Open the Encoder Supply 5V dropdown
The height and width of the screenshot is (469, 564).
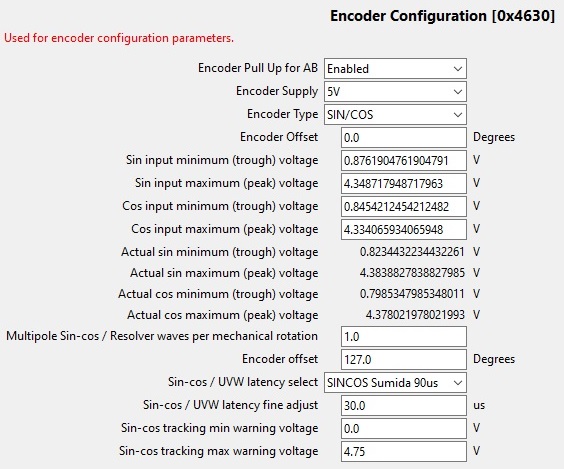click(395, 91)
